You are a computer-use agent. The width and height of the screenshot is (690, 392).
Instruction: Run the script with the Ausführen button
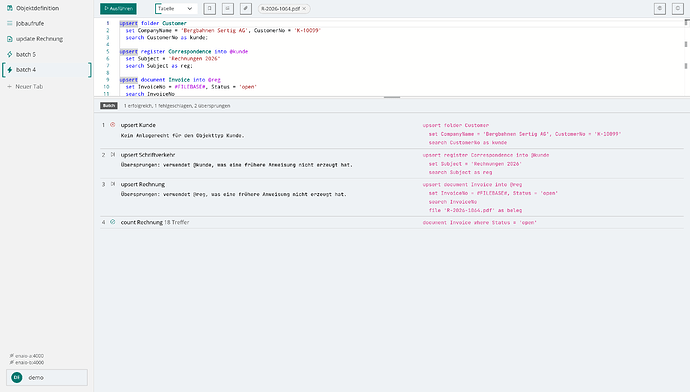118,8
